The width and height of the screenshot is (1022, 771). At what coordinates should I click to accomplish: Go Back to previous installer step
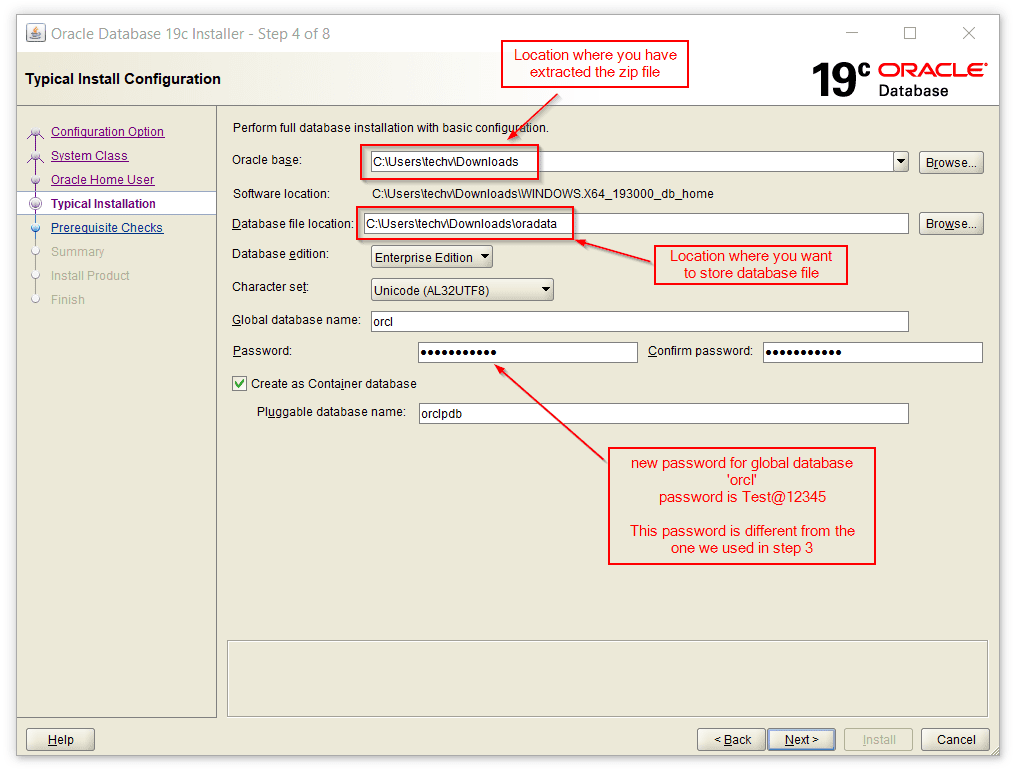pyautogui.click(x=731, y=740)
